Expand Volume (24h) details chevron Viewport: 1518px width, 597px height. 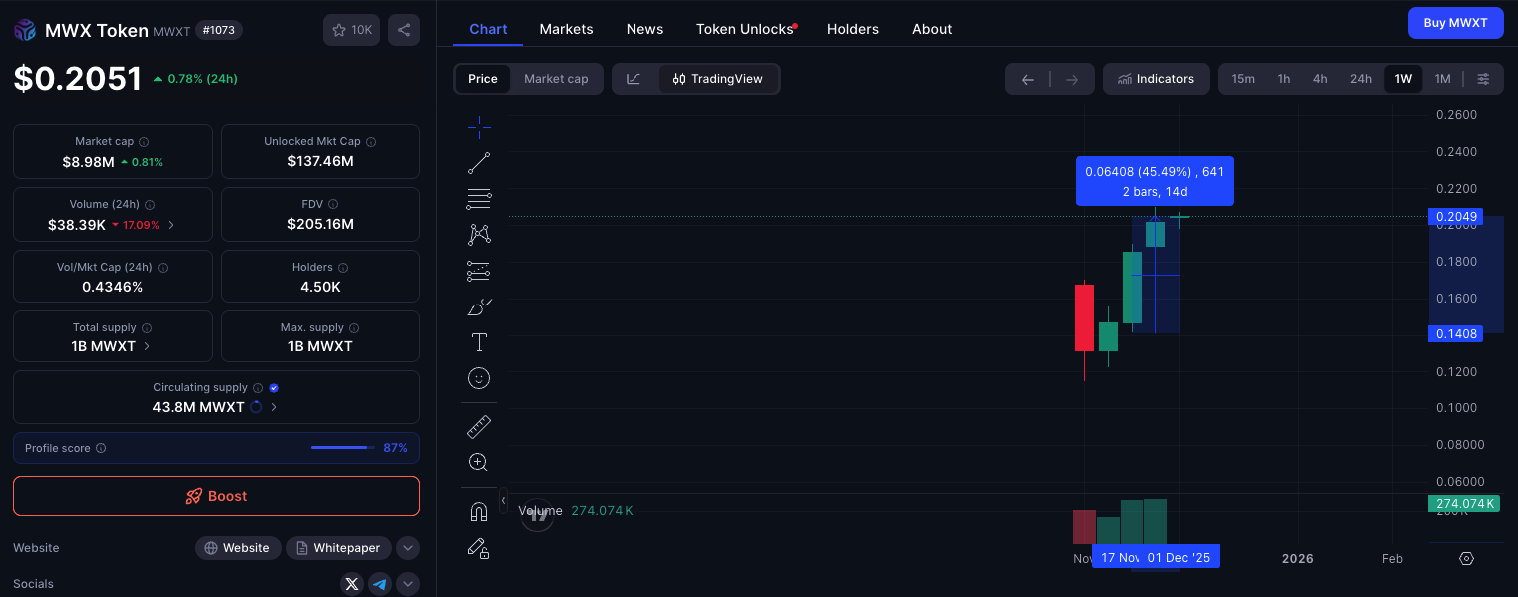click(171, 225)
